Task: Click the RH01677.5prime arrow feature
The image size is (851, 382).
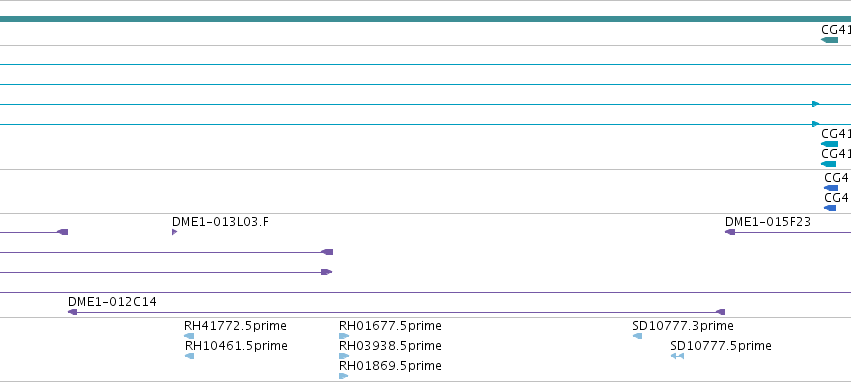Action: coord(344,336)
